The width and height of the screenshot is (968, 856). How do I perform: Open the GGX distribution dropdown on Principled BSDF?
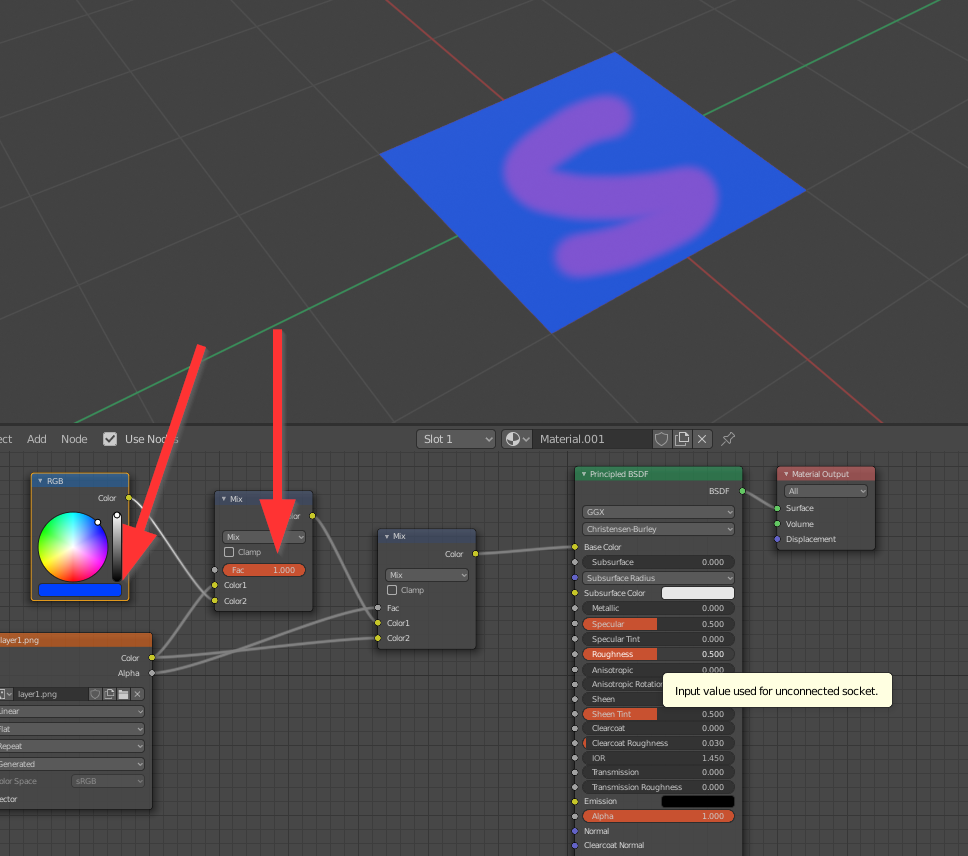(x=657, y=512)
